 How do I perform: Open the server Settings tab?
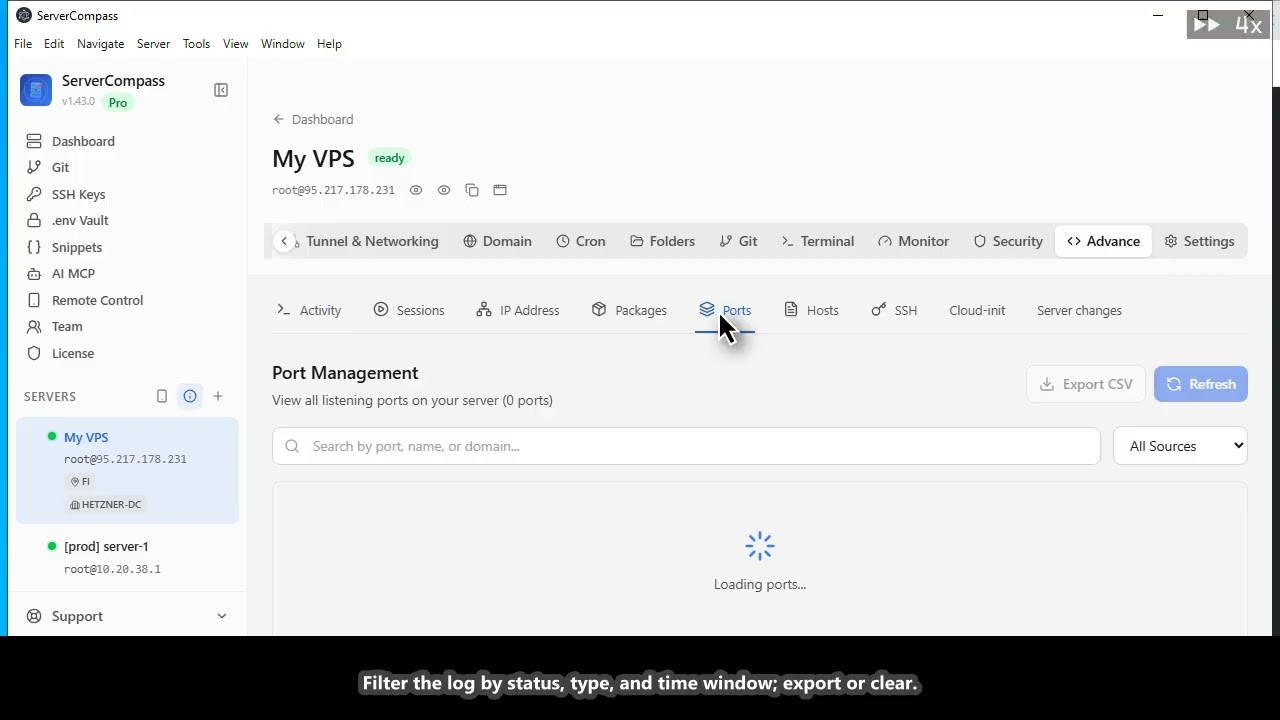[1199, 241]
